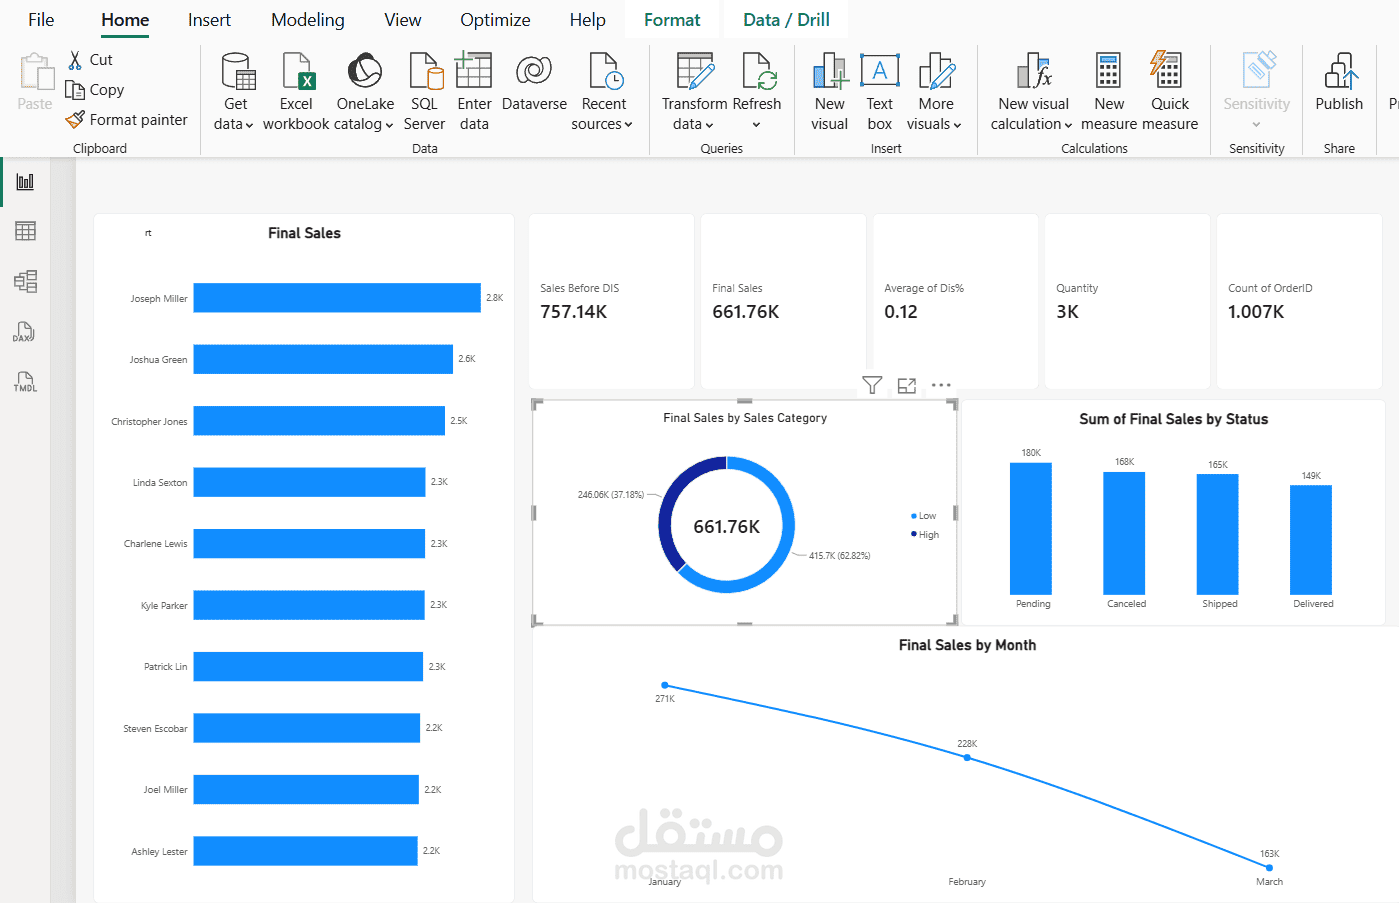Click the Delivered status column
This screenshot has width=1399, height=903.
(1311, 541)
